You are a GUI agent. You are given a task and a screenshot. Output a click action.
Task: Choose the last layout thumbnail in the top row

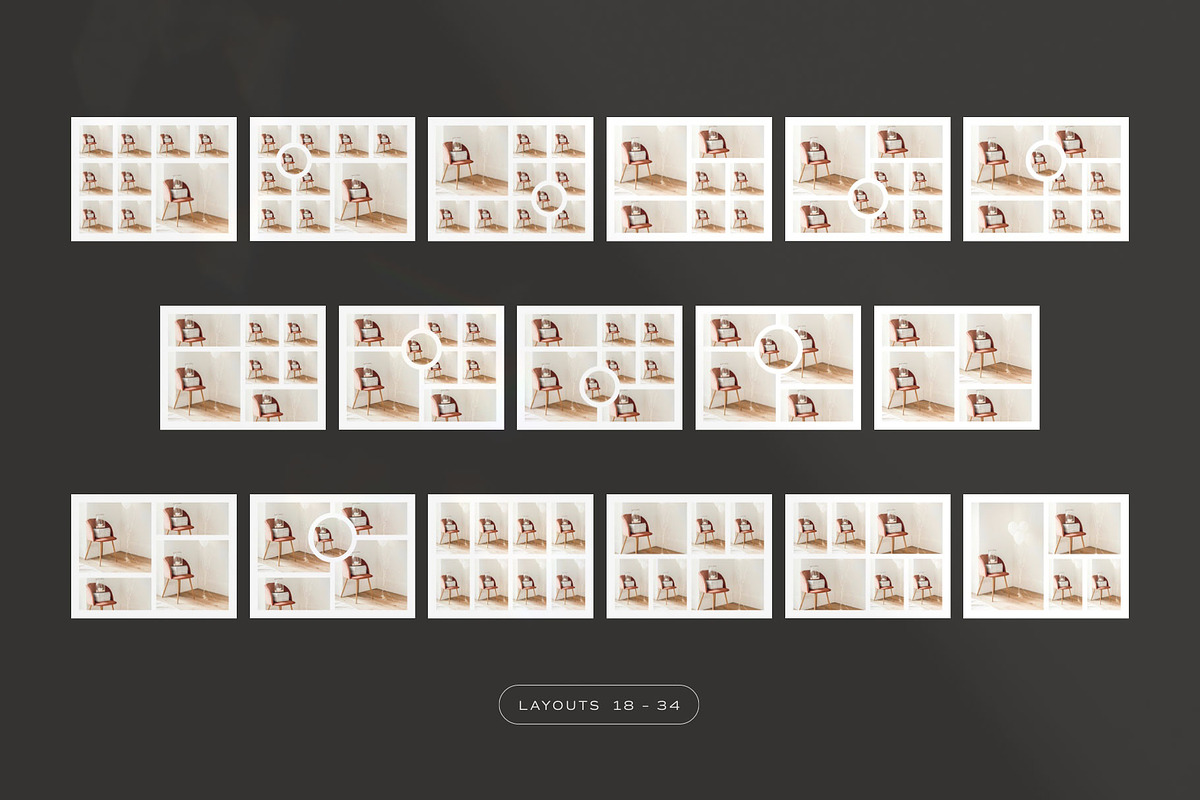1046,179
